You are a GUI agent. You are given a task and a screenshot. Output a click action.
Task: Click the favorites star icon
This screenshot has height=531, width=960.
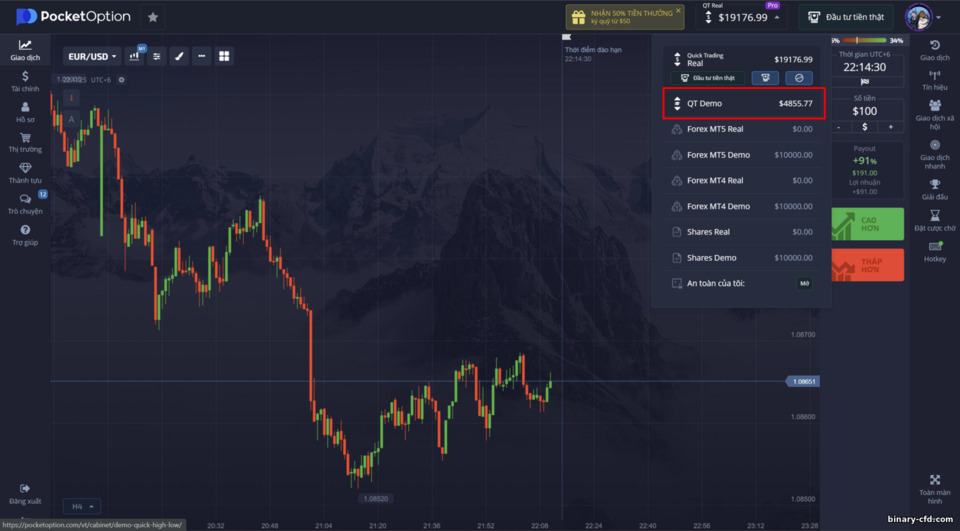coord(153,17)
